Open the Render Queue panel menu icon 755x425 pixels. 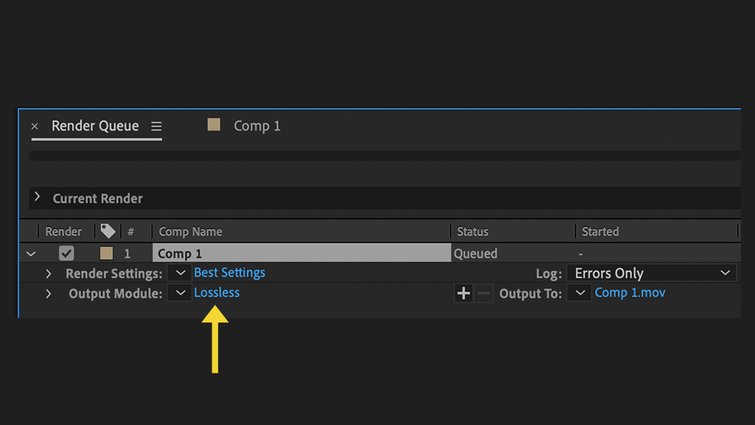pos(156,127)
